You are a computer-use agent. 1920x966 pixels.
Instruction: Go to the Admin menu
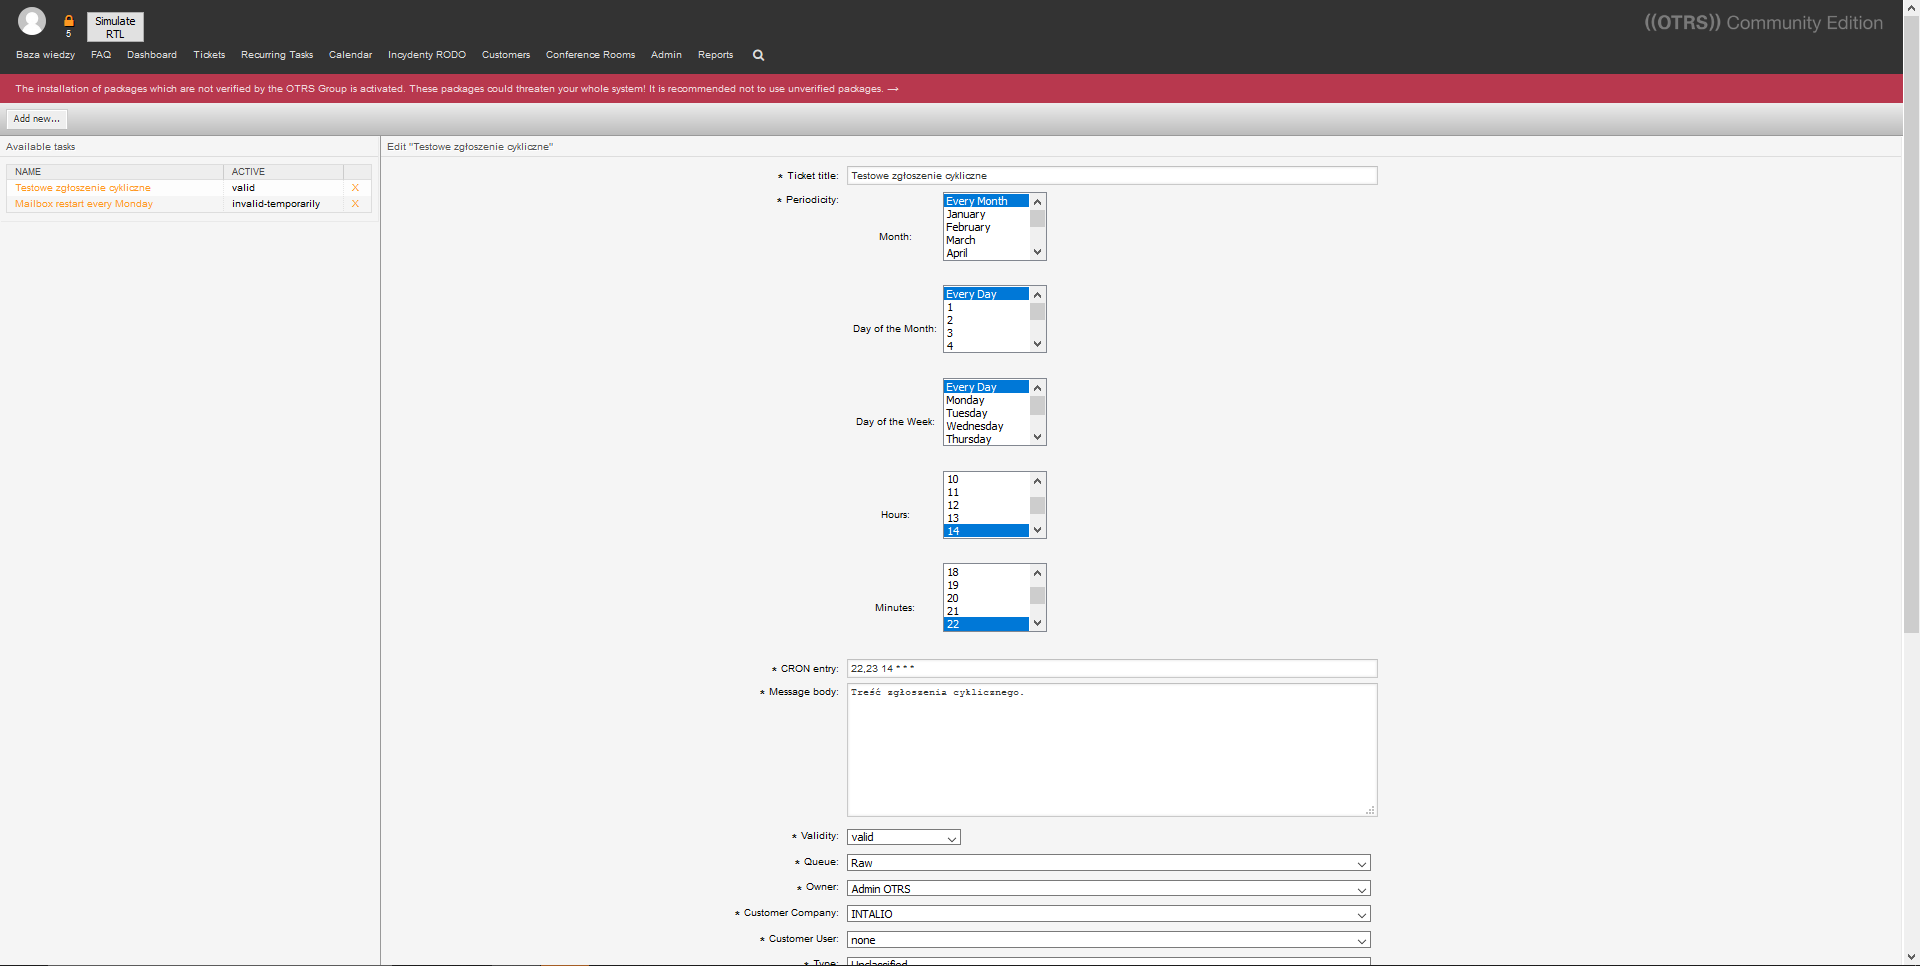666,55
